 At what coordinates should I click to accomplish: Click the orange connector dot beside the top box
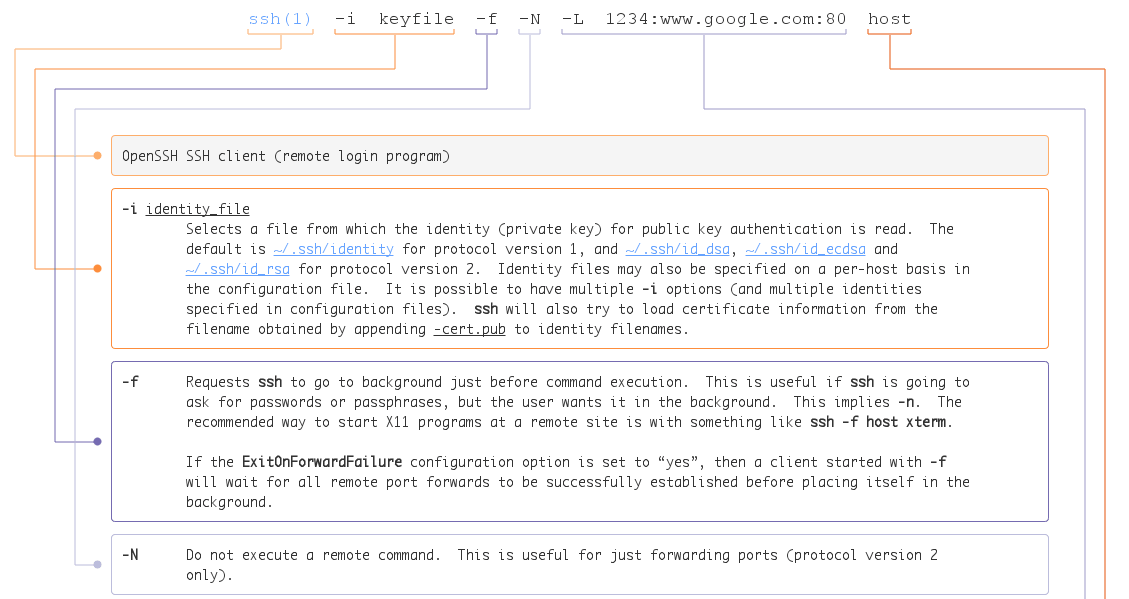tap(97, 155)
